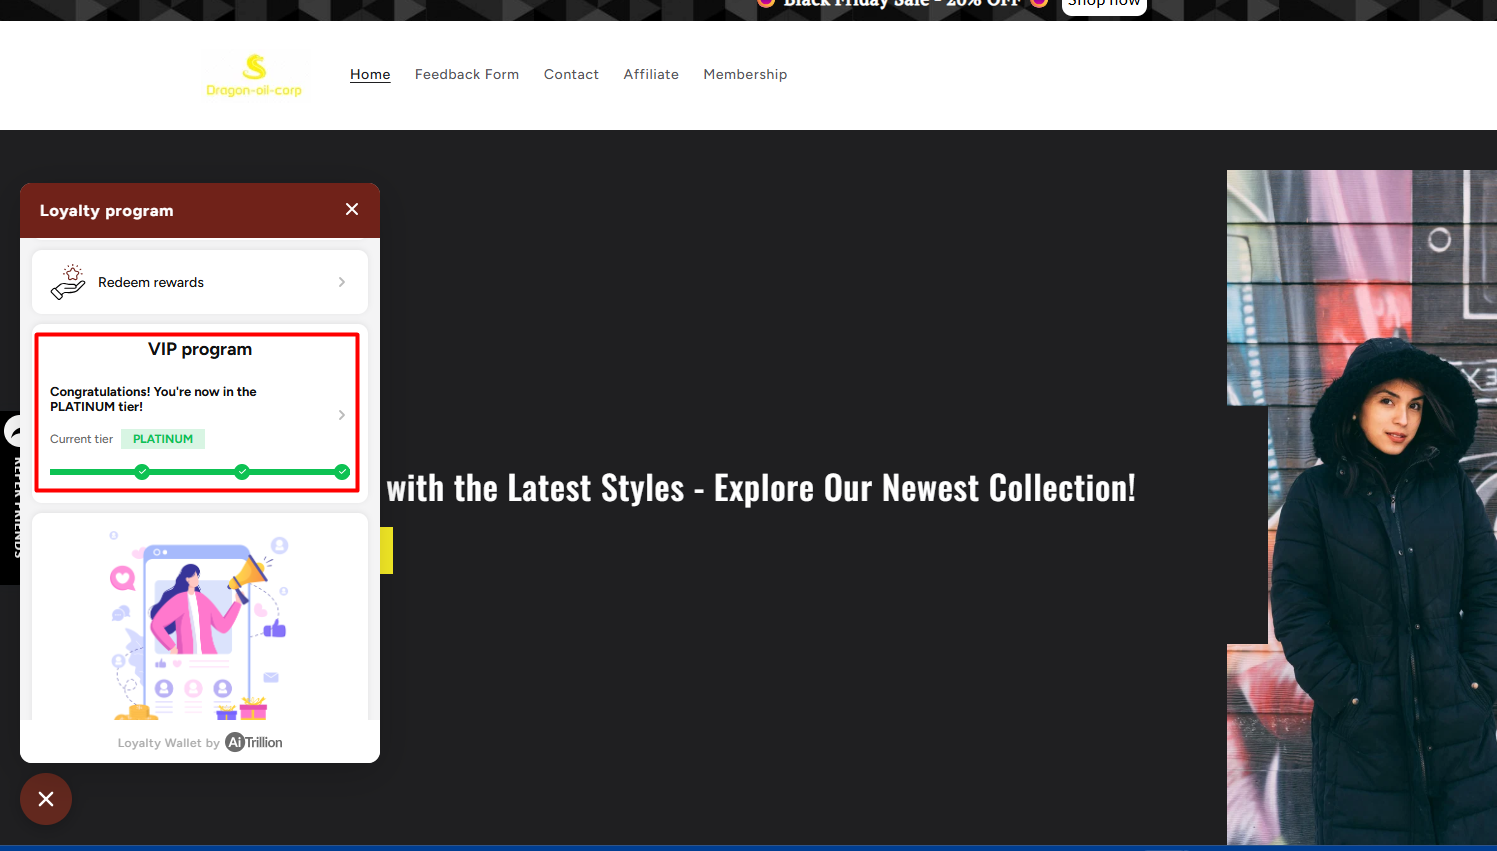Click the Congratulations PLATINUM tier message
This screenshot has width=1497, height=851.
153,399
